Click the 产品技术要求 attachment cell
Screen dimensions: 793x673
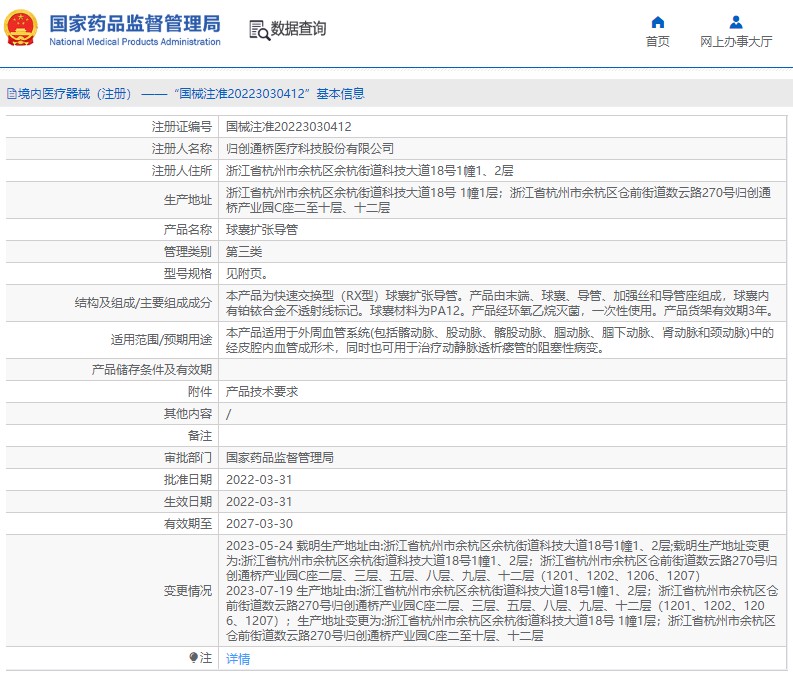[262, 392]
